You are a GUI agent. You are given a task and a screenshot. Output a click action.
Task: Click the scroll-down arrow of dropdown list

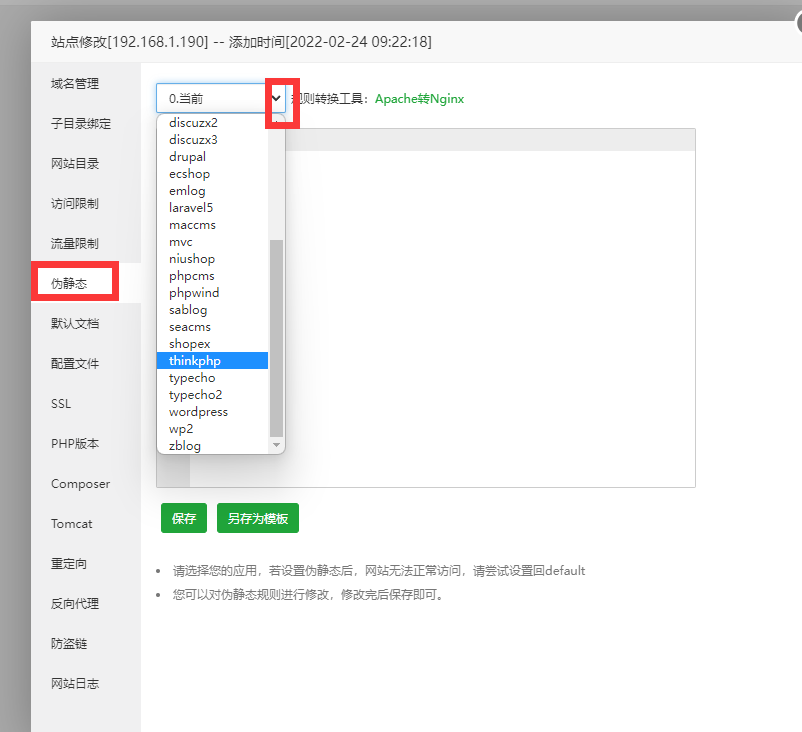[276, 445]
